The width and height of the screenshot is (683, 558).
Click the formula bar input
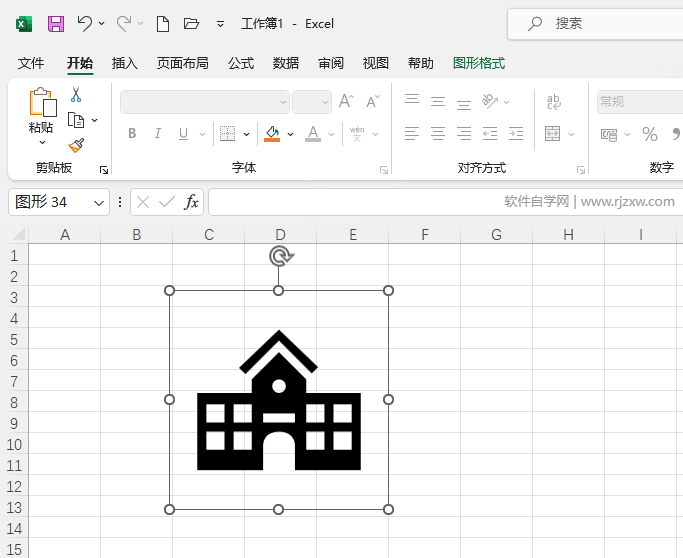pyautogui.click(x=446, y=202)
